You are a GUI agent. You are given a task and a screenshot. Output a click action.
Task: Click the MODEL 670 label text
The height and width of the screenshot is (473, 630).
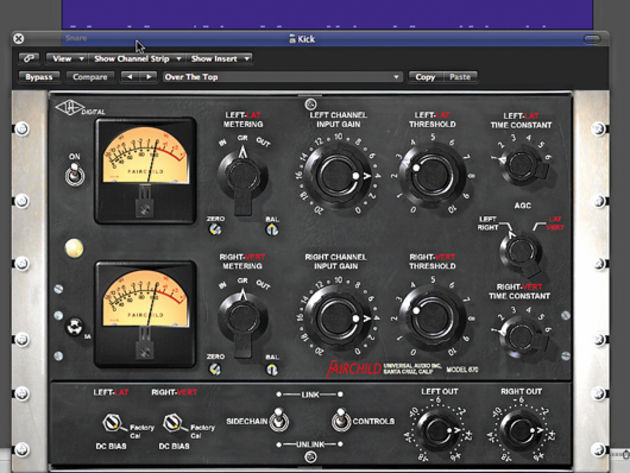(462, 369)
